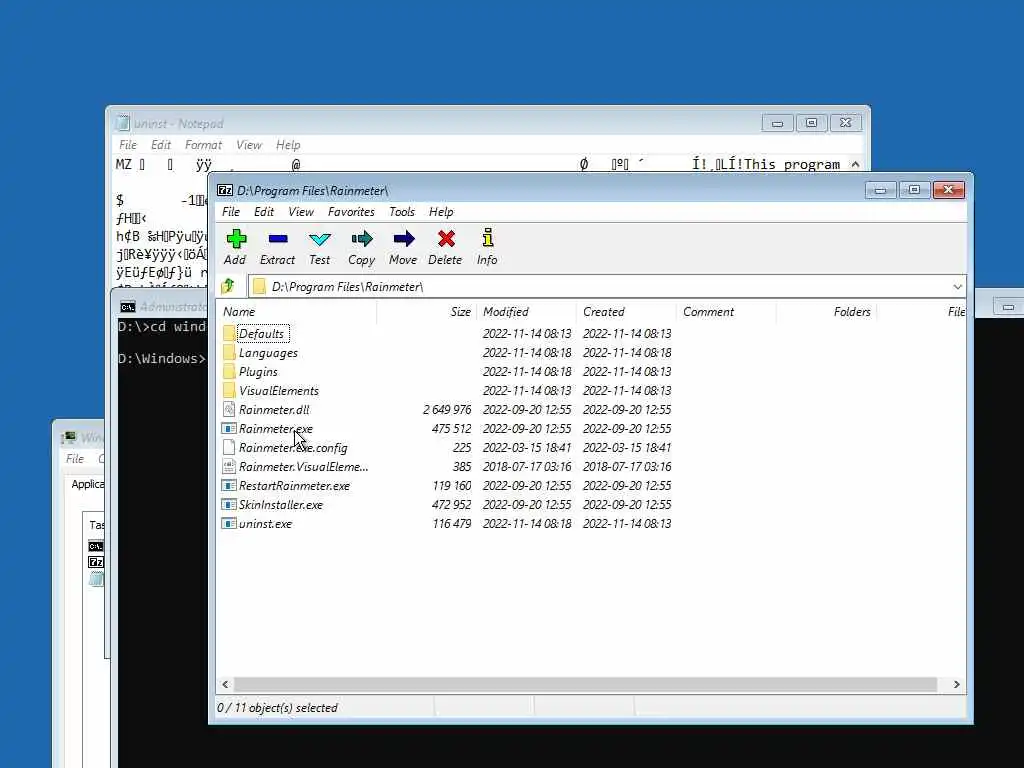The width and height of the screenshot is (1024, 768).
Task: Open the 7-Zip File menu
Action: [x=231, y=212]
